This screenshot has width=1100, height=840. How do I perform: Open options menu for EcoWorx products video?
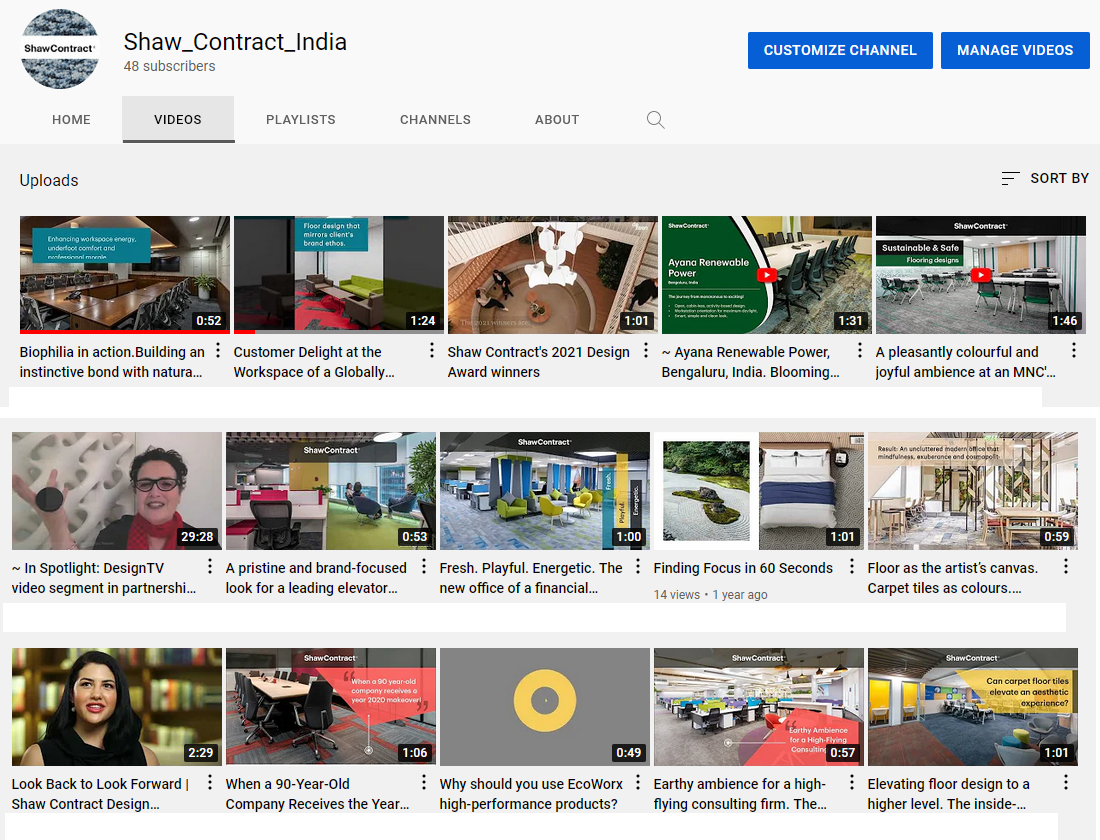638,782
